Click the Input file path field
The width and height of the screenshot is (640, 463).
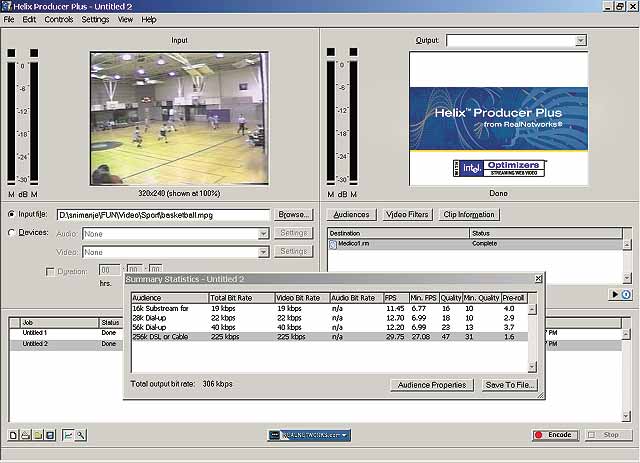[163, 215]
